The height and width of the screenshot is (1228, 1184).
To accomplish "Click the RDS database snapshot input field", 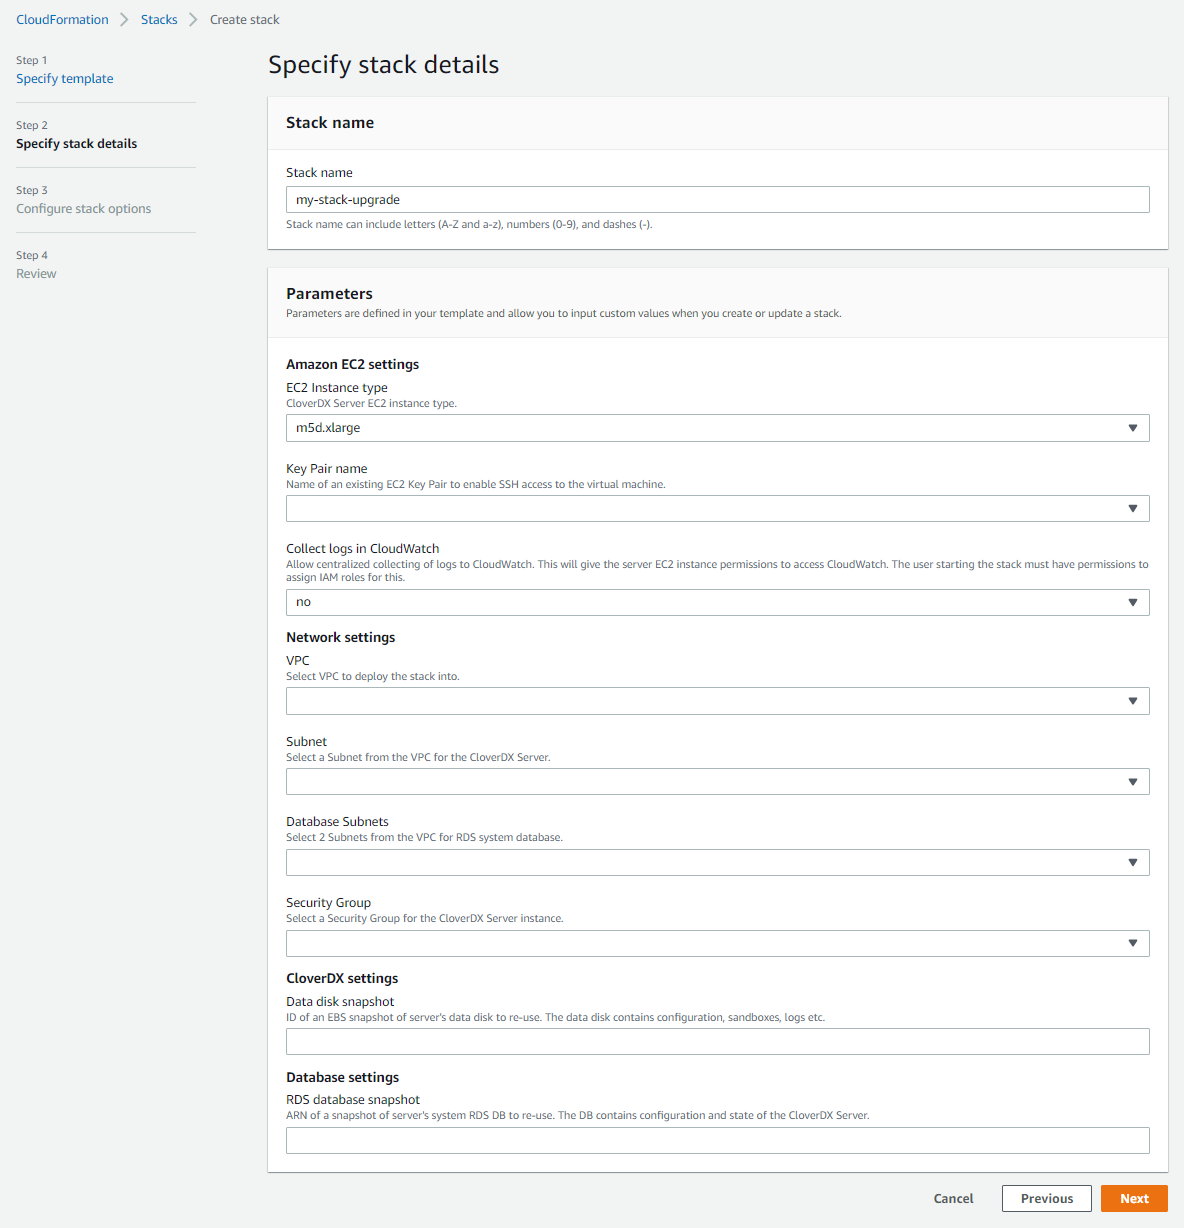I will pyautogui.click(x=717, y=1139).
